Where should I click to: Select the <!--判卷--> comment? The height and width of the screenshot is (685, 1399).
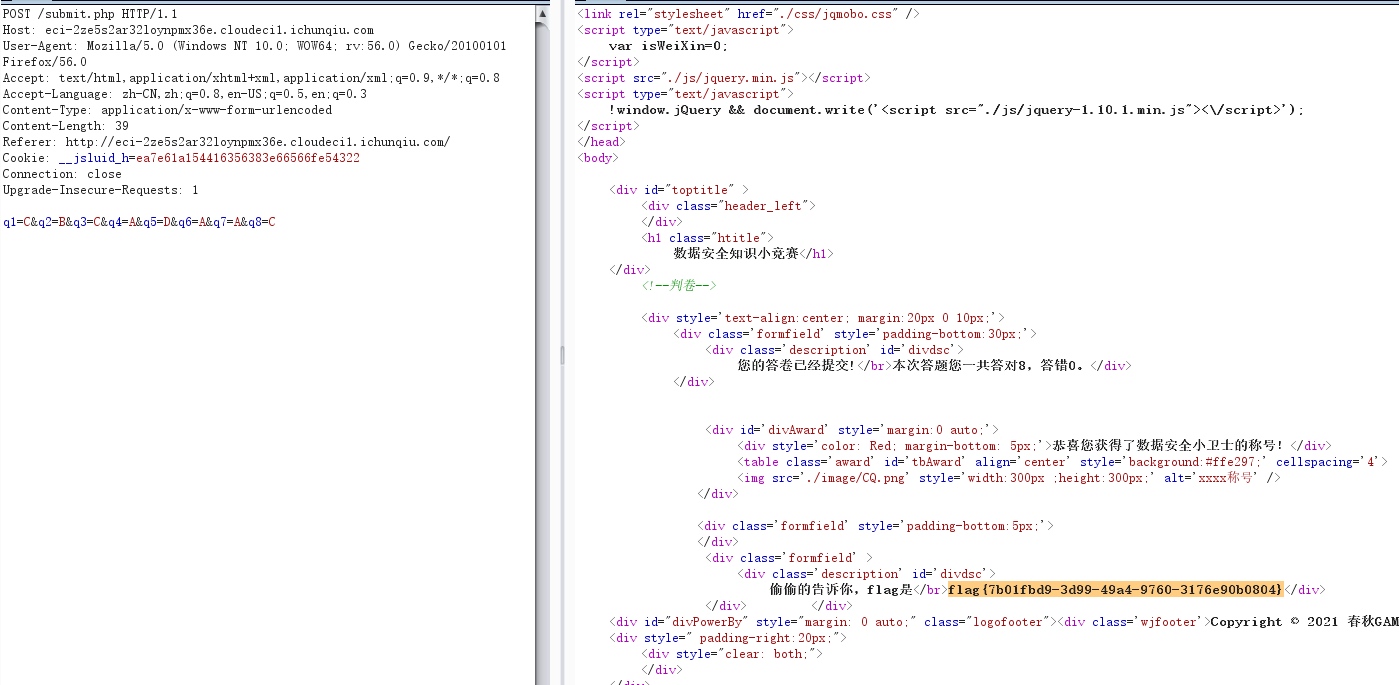pos(680,286)
